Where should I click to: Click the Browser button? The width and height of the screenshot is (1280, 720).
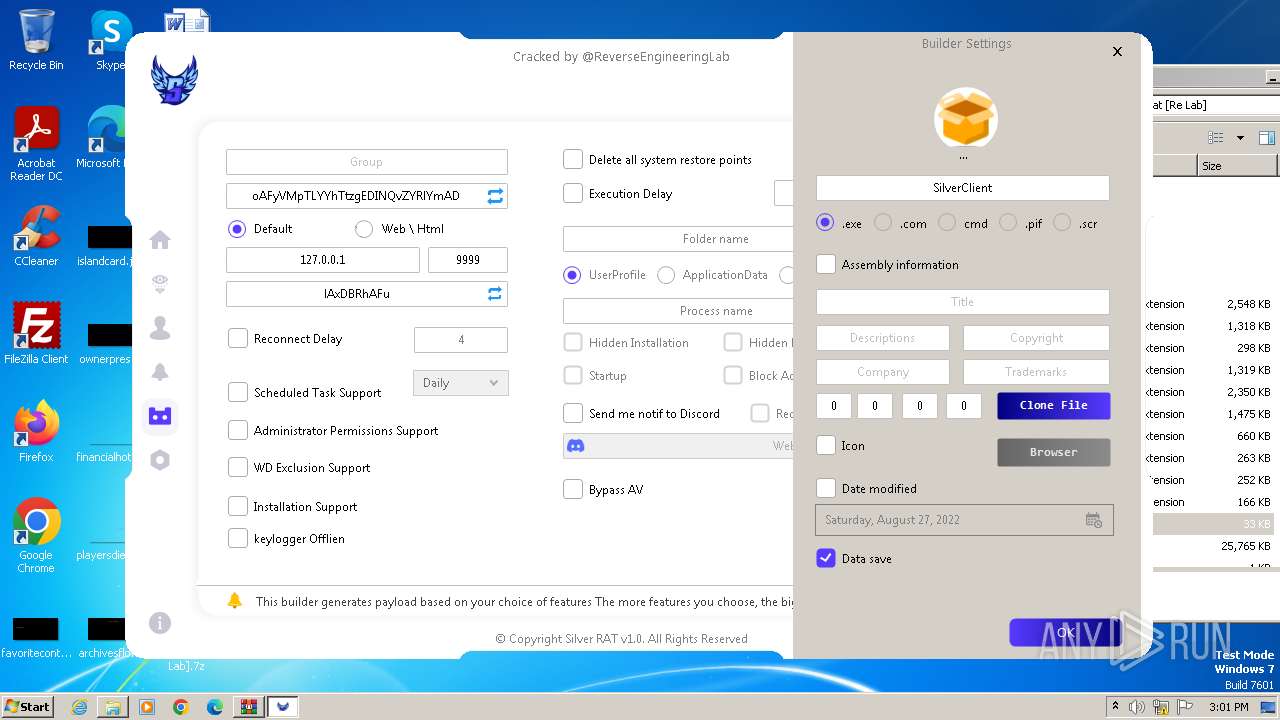pyautogui.click(x=1054, y=452)
